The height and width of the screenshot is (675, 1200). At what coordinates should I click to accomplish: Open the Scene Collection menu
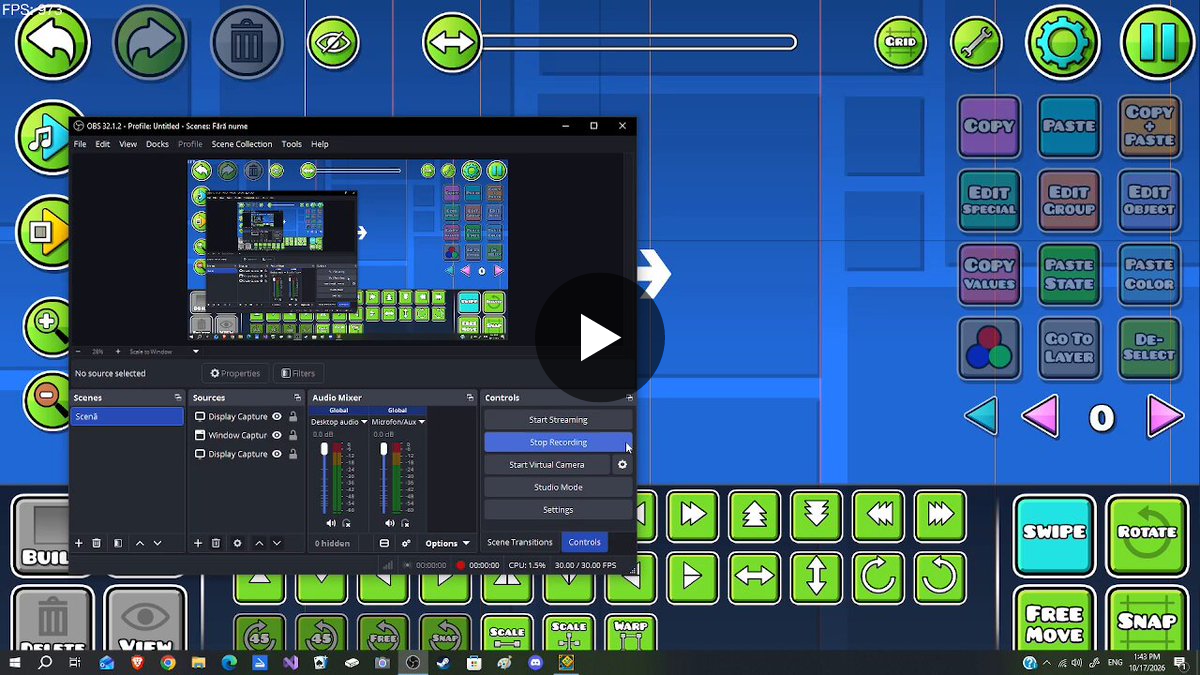coord(241,144)
